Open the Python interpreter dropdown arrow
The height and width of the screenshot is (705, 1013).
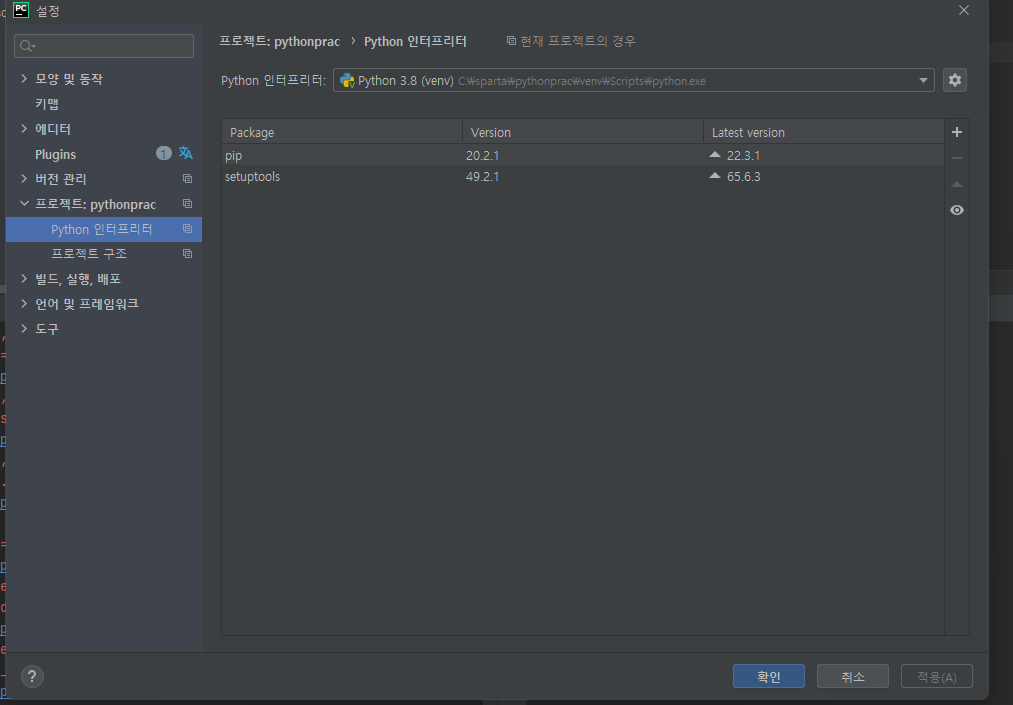(x=923, y=80)
